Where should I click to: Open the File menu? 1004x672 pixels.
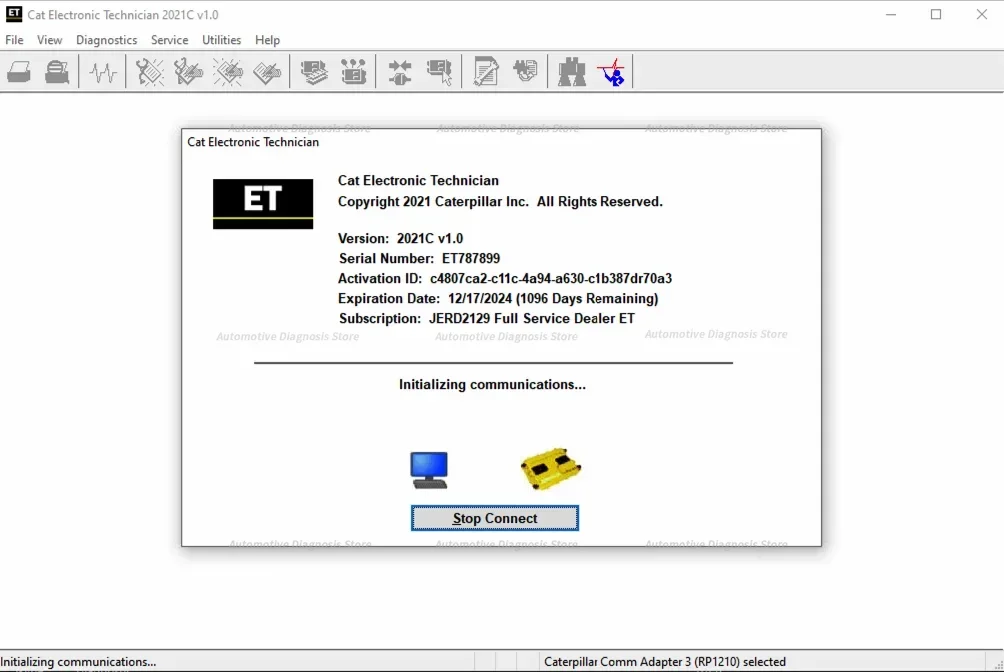tap(14, 40)
